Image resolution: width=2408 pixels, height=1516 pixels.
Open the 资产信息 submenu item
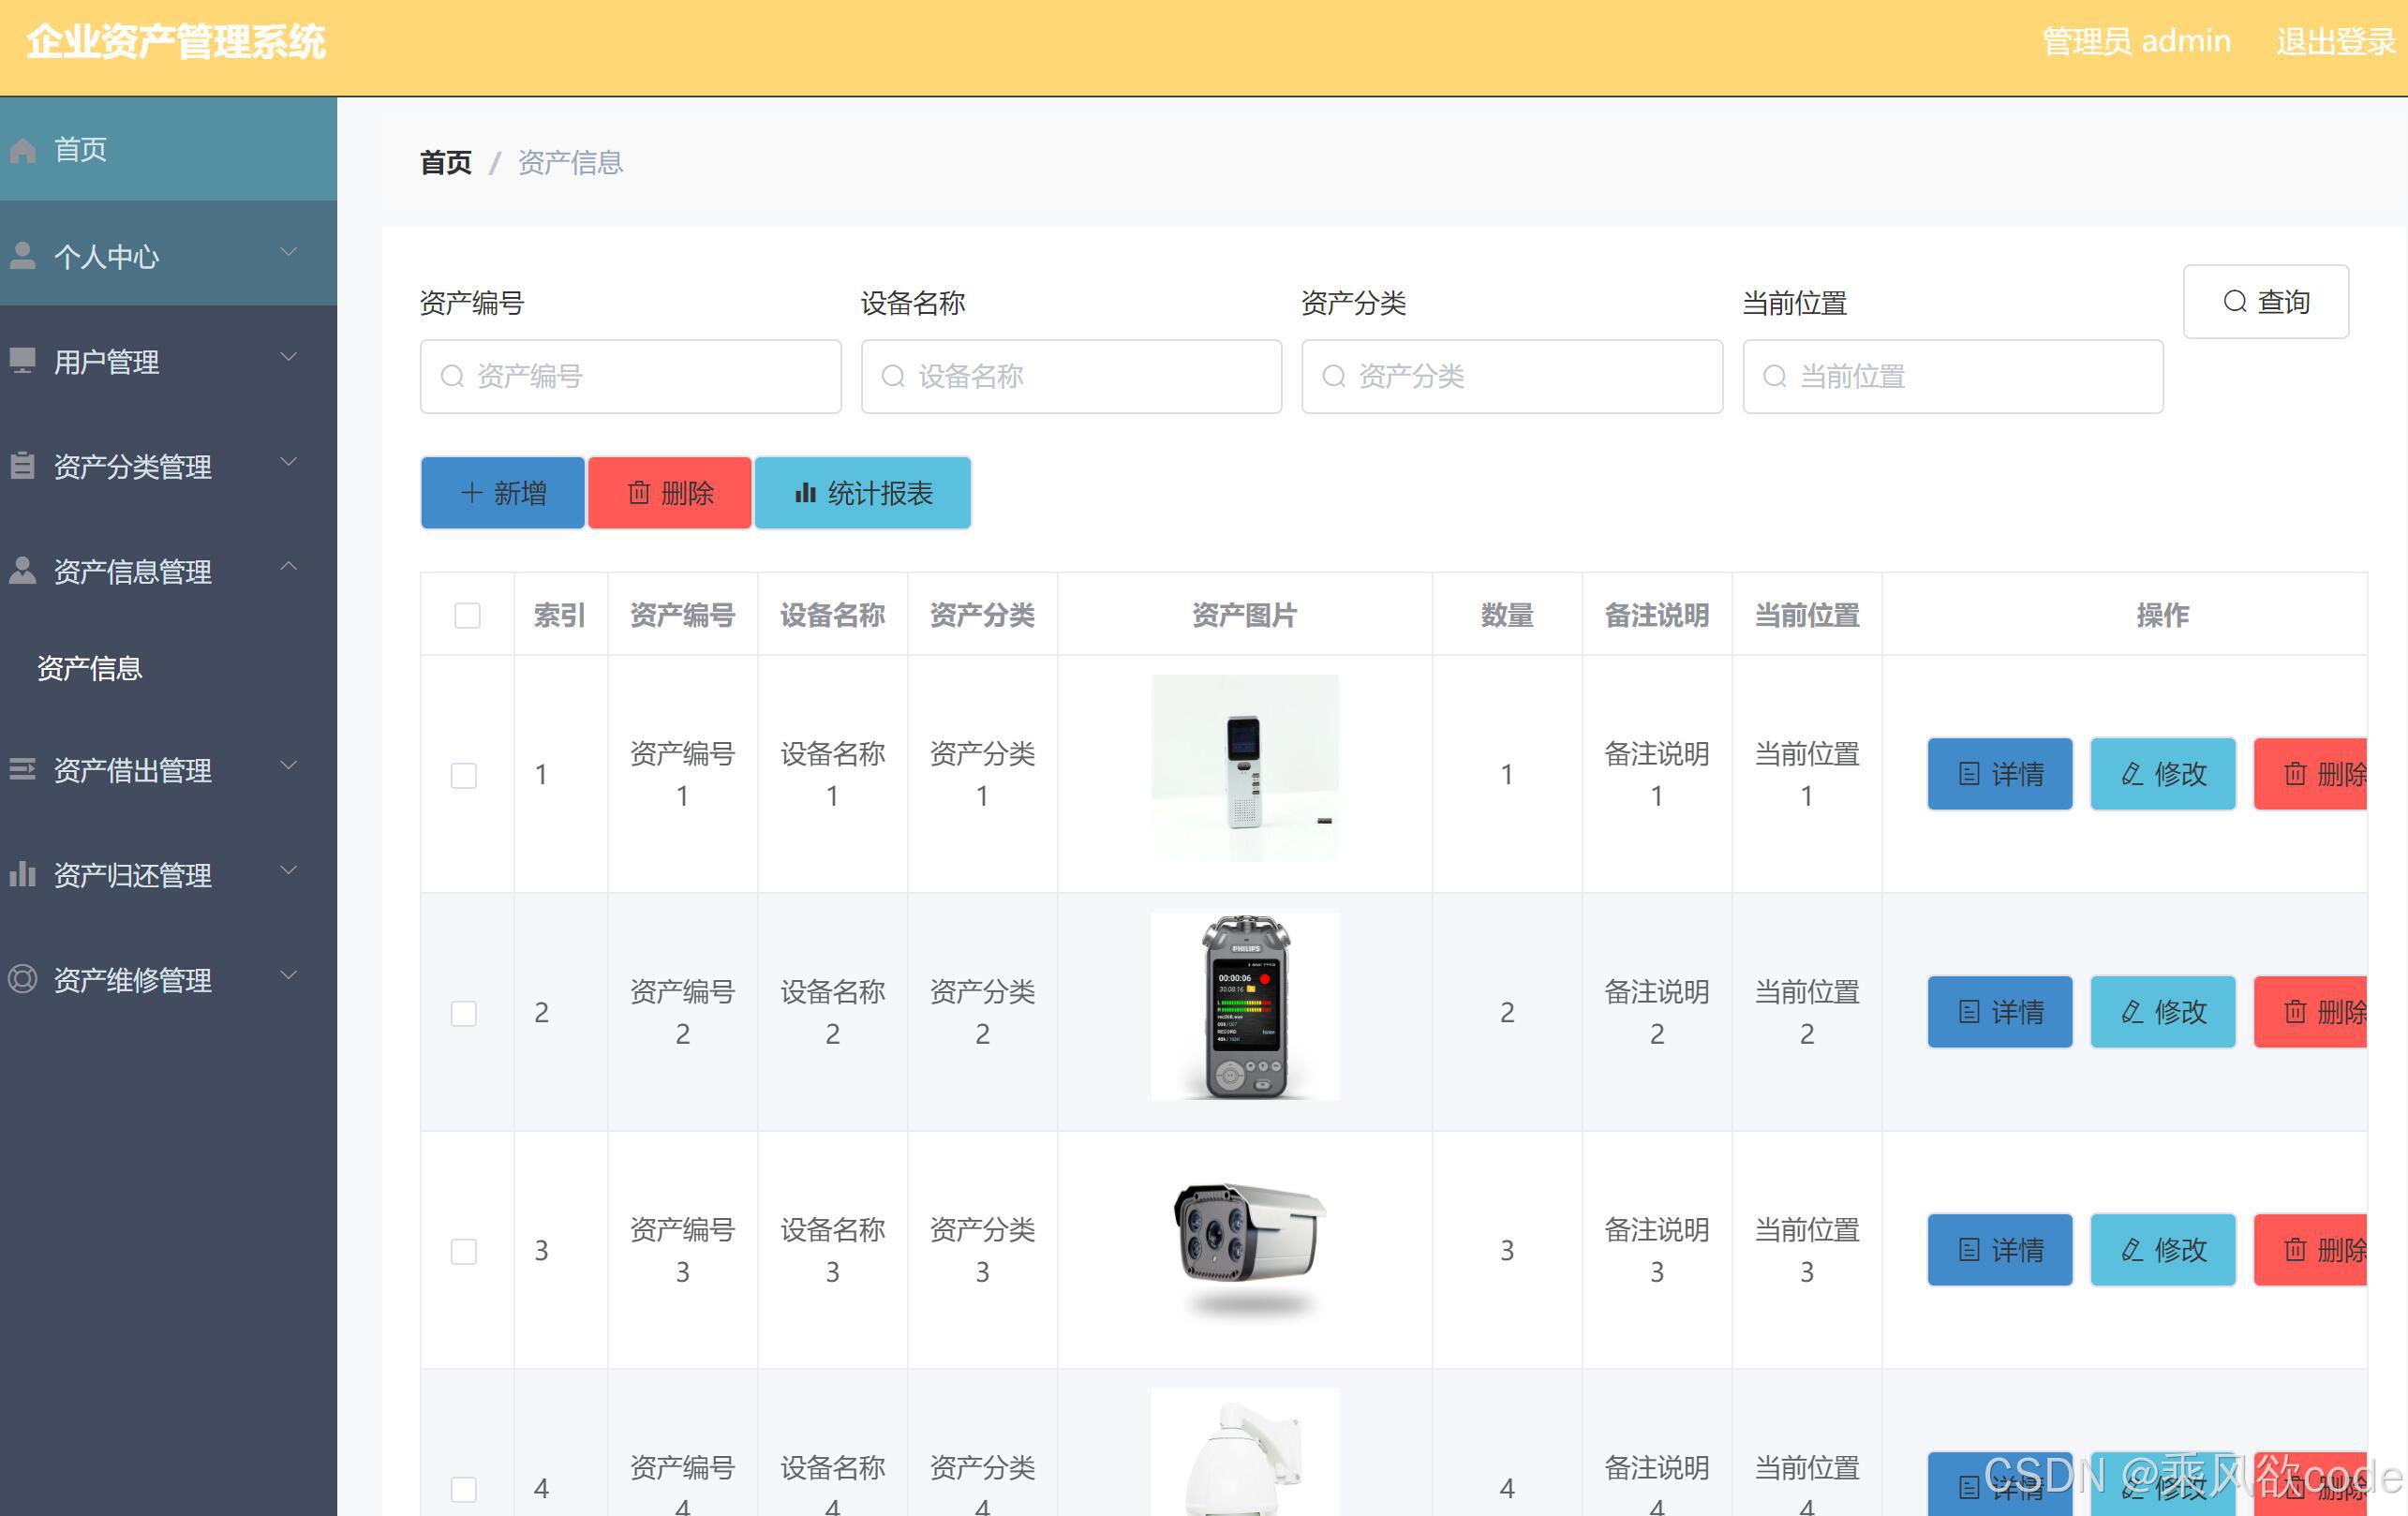coord(90,668)
